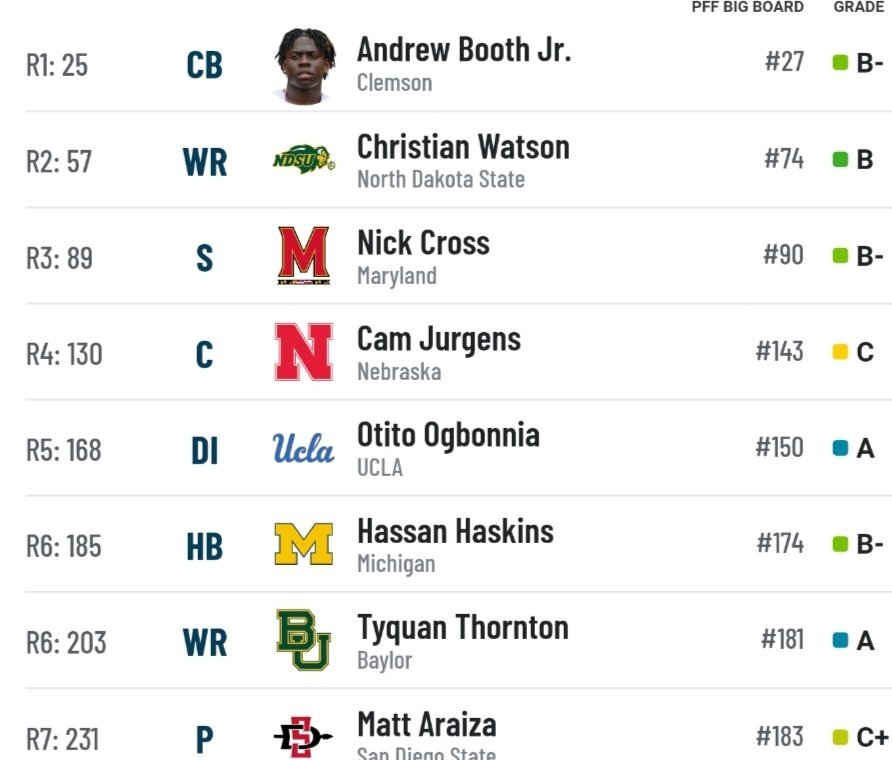892x760 pixels.
Task: Click the HB position label for Haskins
Action: tap(204, 547)
